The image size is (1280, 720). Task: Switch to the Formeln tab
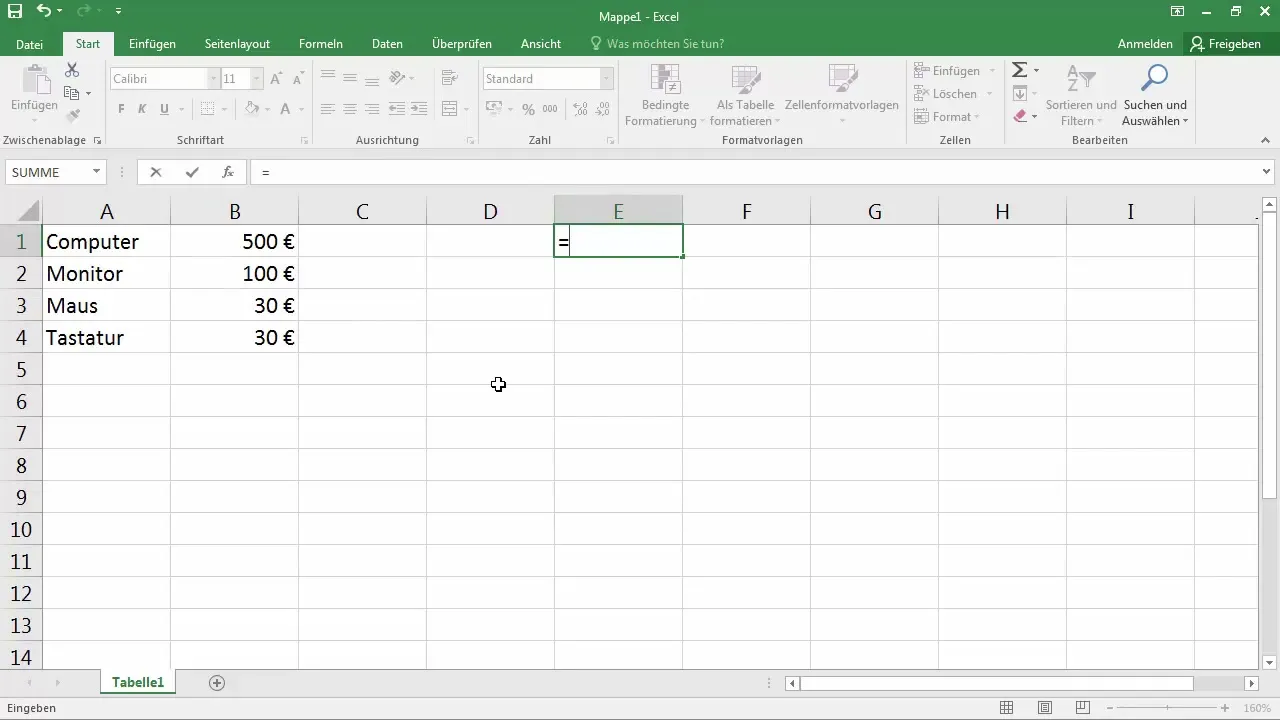pos(321,44)
